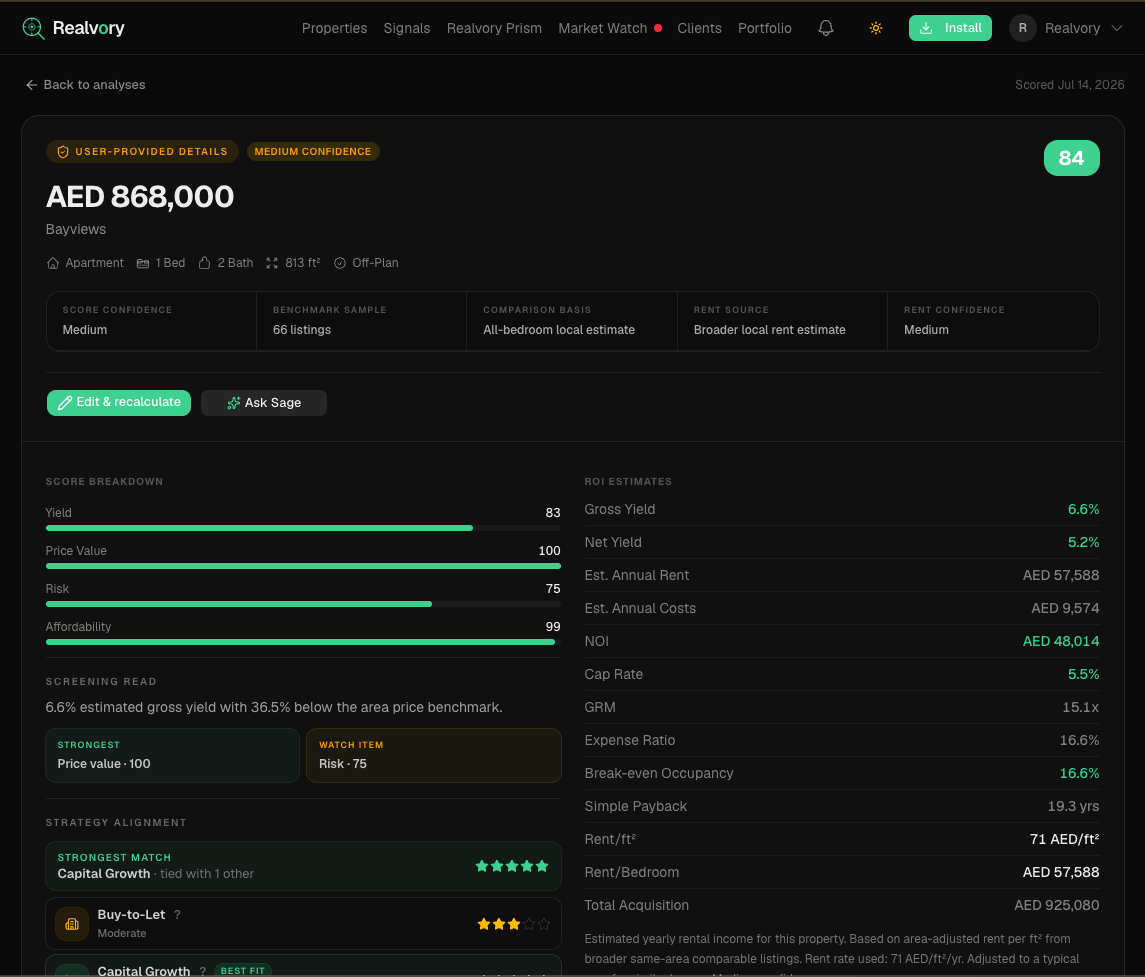
Task: Click the Scored Jul 14, 2026 date
Action: pos(1069,85)
